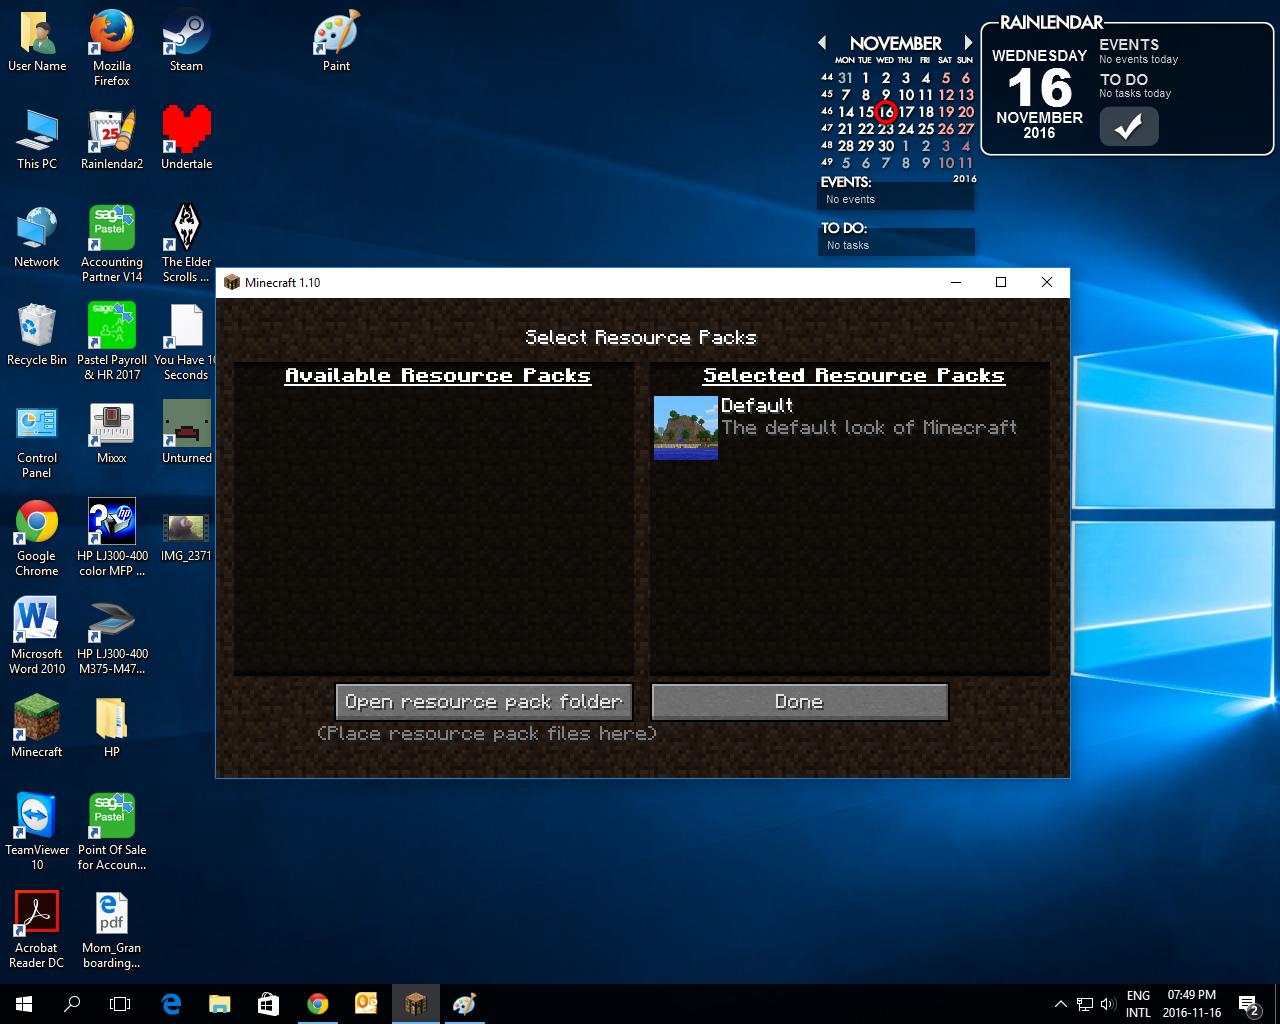Launch Mozilla Firefox from desktop
The width and height of the screenshot is (1280, 1024).
[112, 34]
